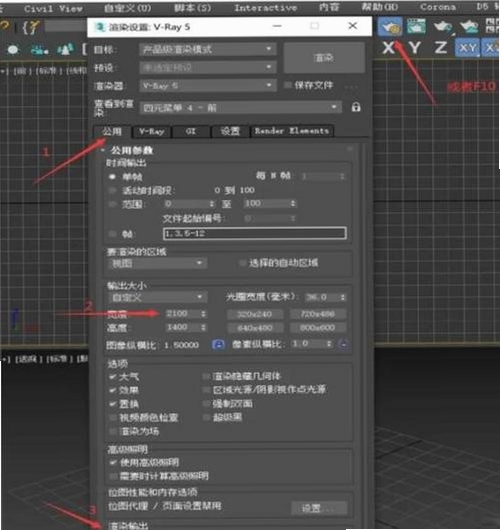Open Render Setup teapot-with-gear icon

click(390, 26)
